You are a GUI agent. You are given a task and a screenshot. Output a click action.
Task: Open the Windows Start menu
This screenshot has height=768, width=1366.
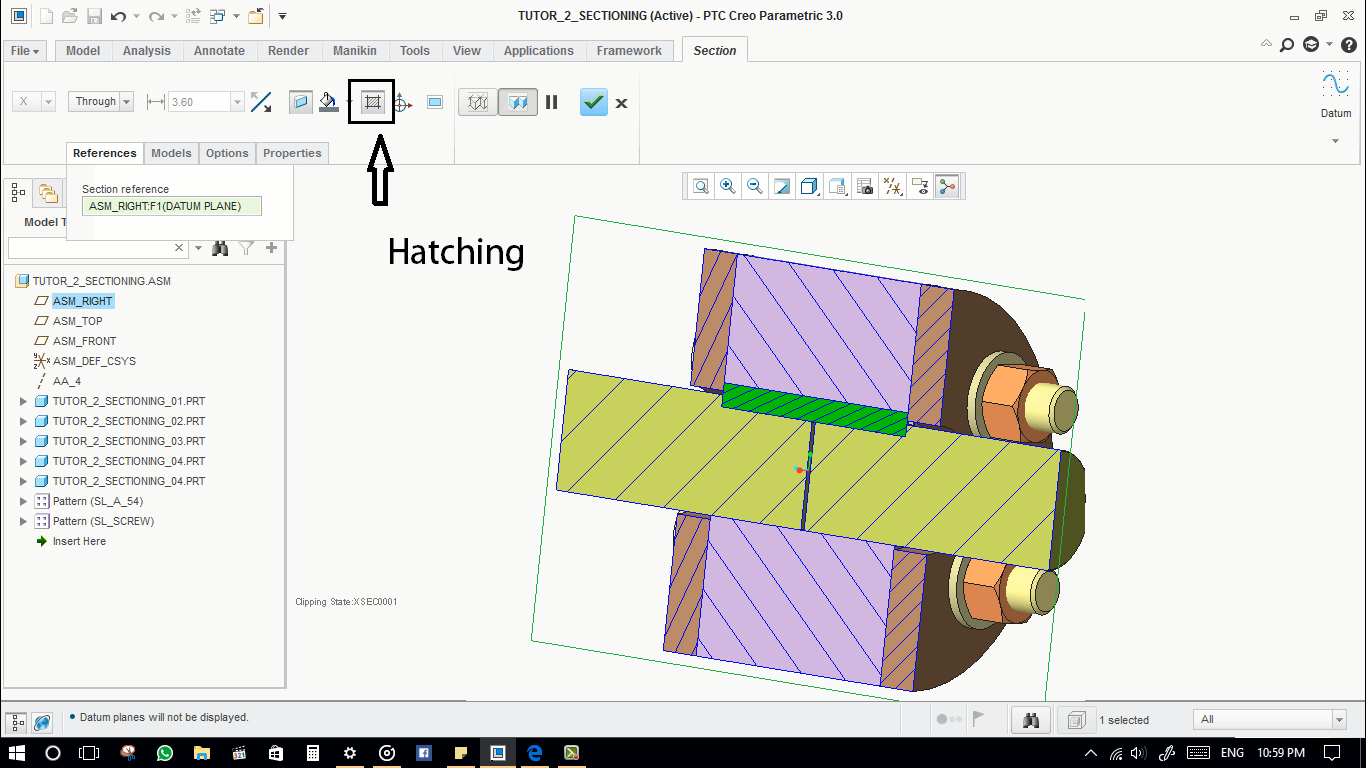tap(19, 752)
